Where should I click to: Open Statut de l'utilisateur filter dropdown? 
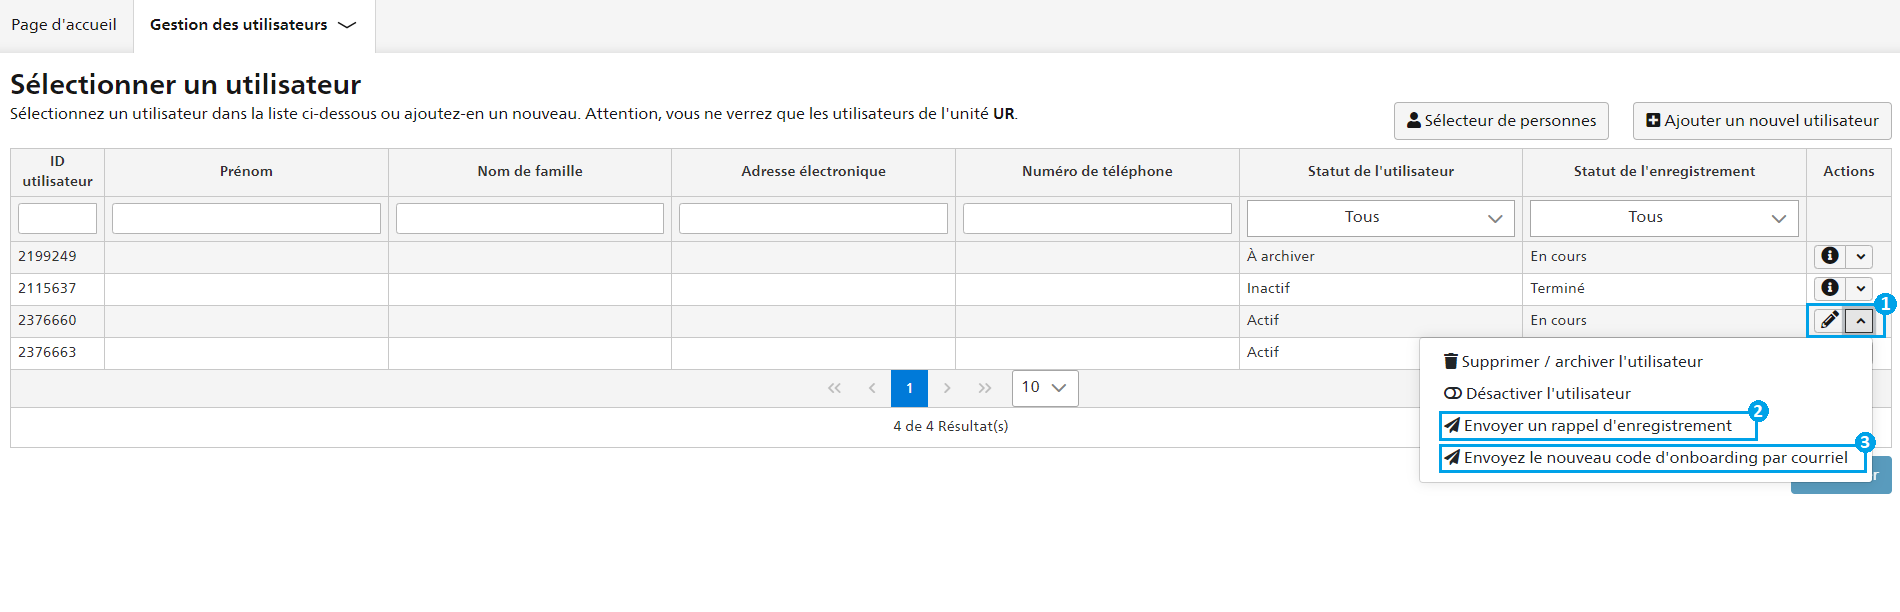[x=1380, y=218]
